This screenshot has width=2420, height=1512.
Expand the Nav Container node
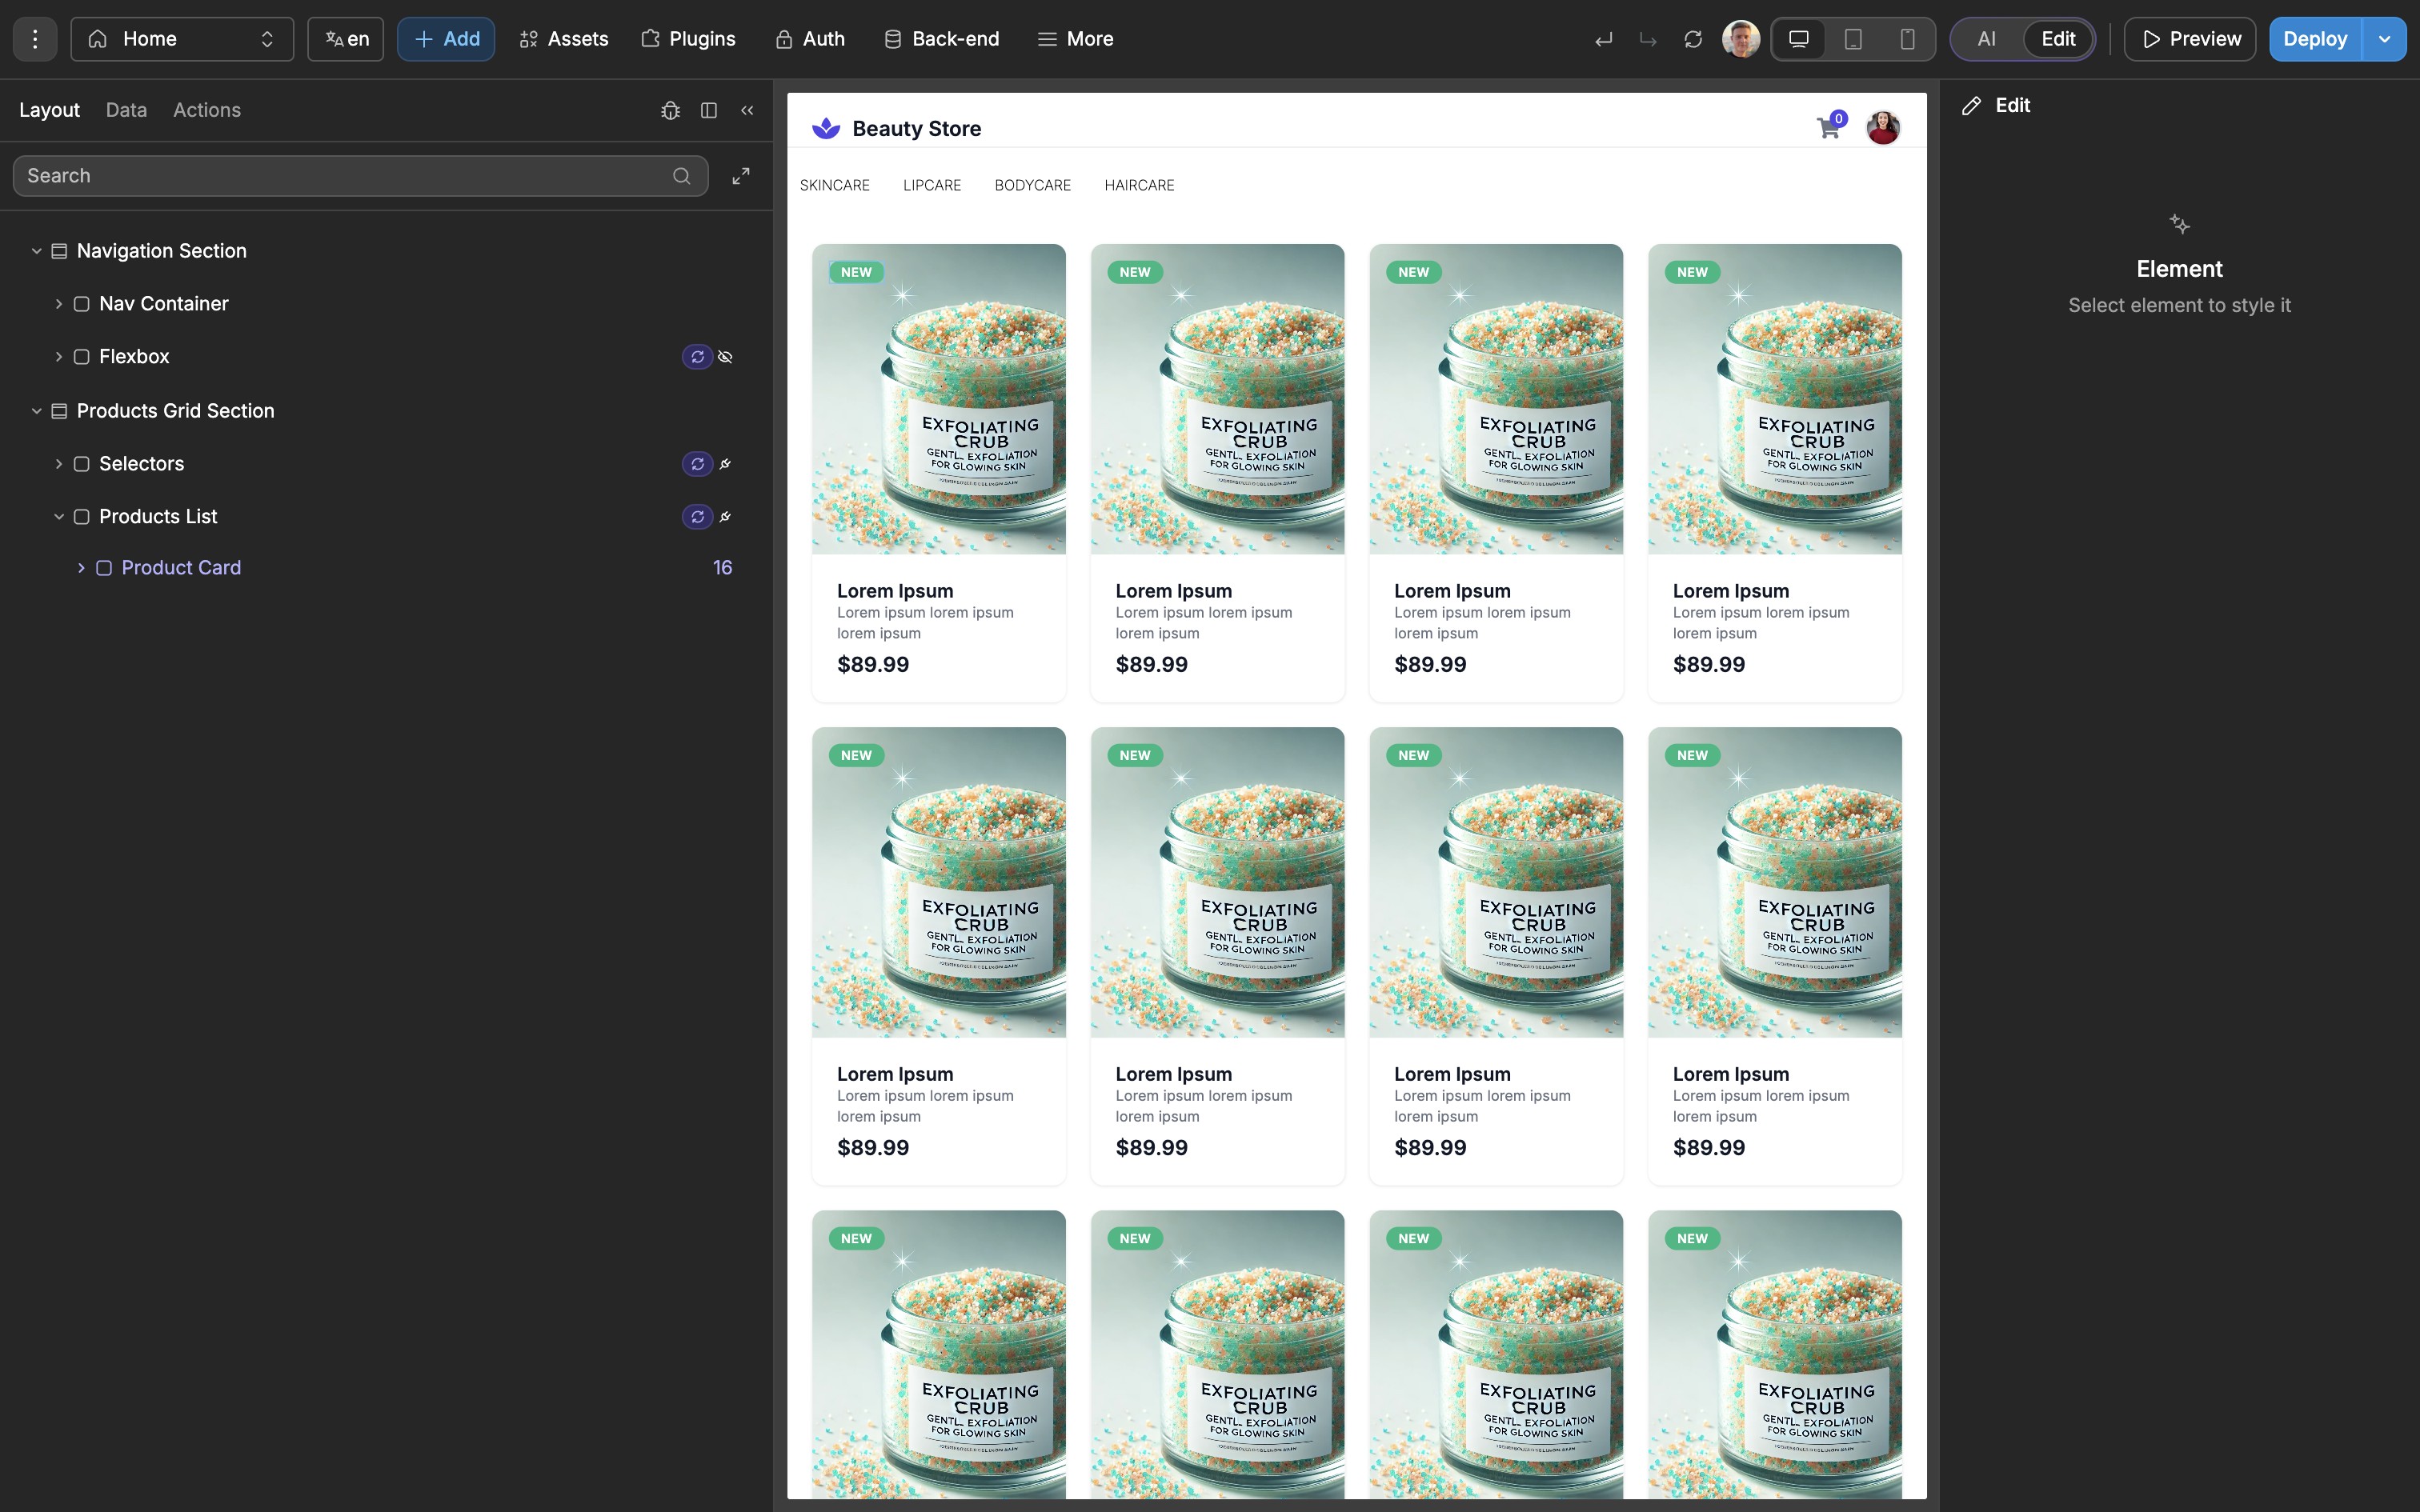pyautogui.click(x=59, y=304)
